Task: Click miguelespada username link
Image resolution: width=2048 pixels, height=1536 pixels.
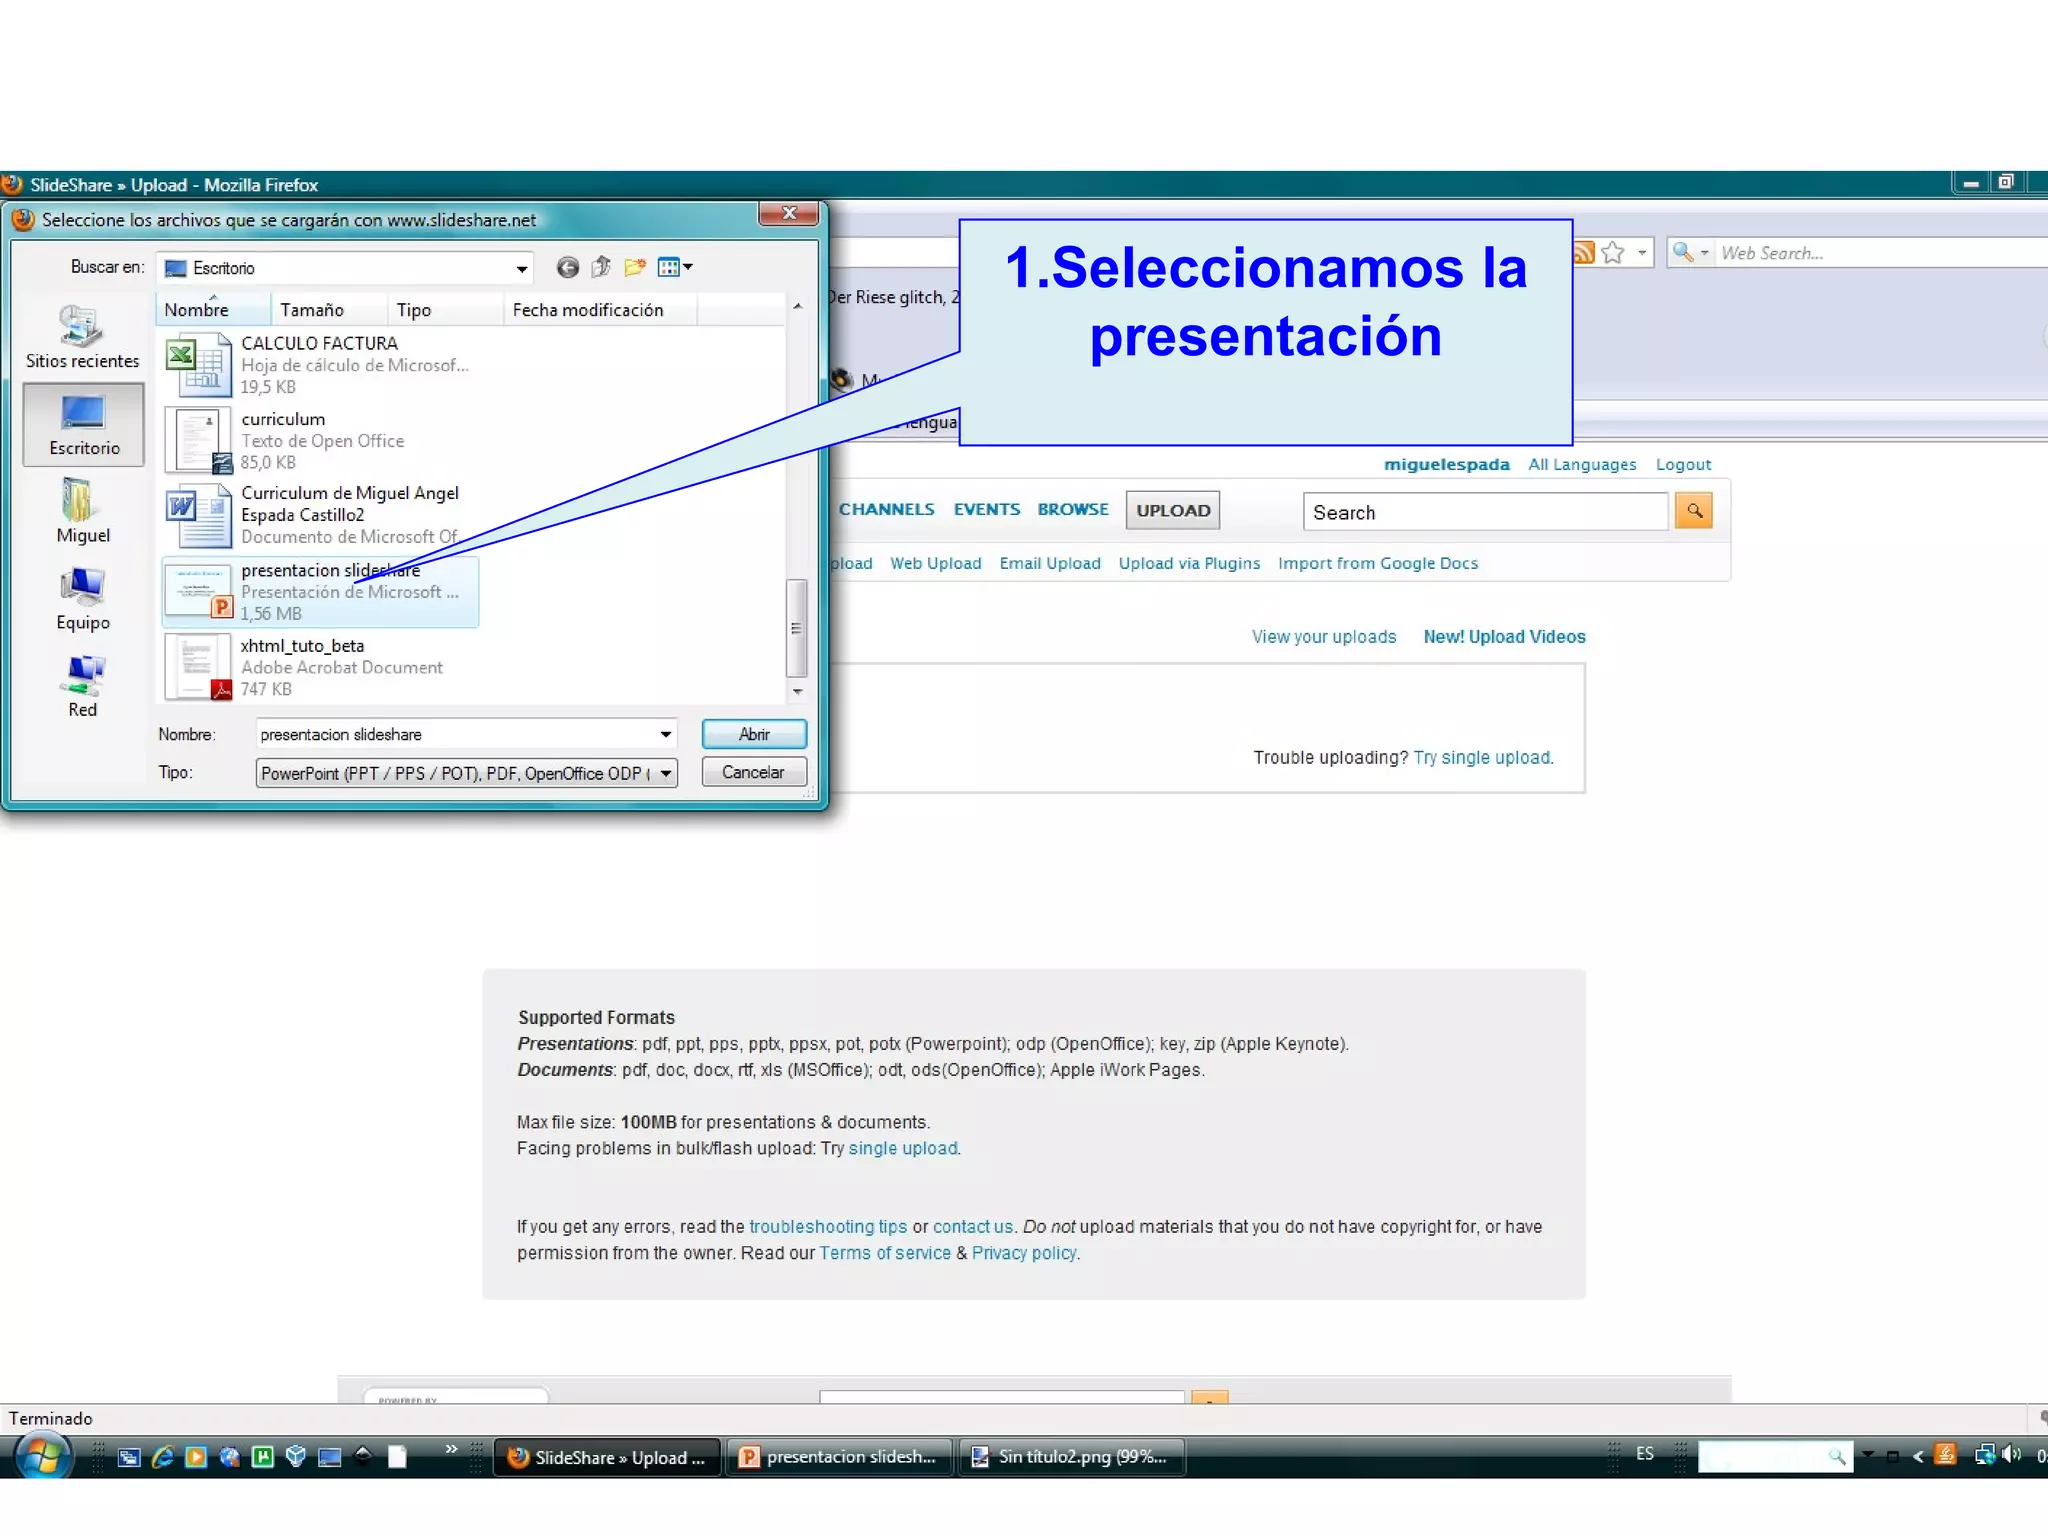Action: (1447, 464)
